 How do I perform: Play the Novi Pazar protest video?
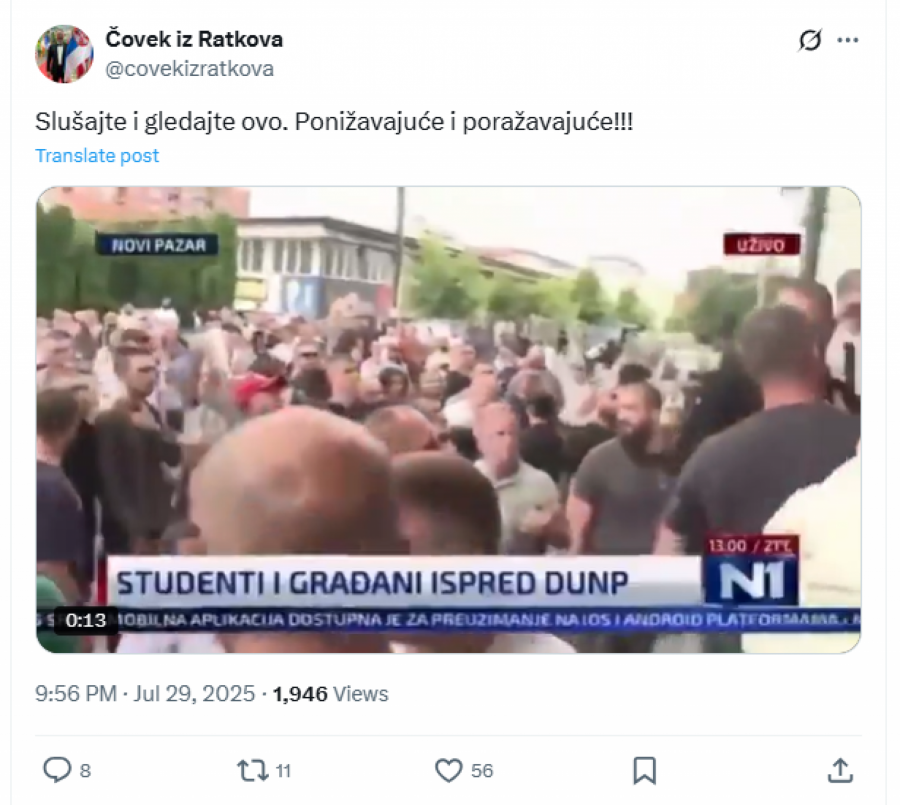click(x=448, y=420)
